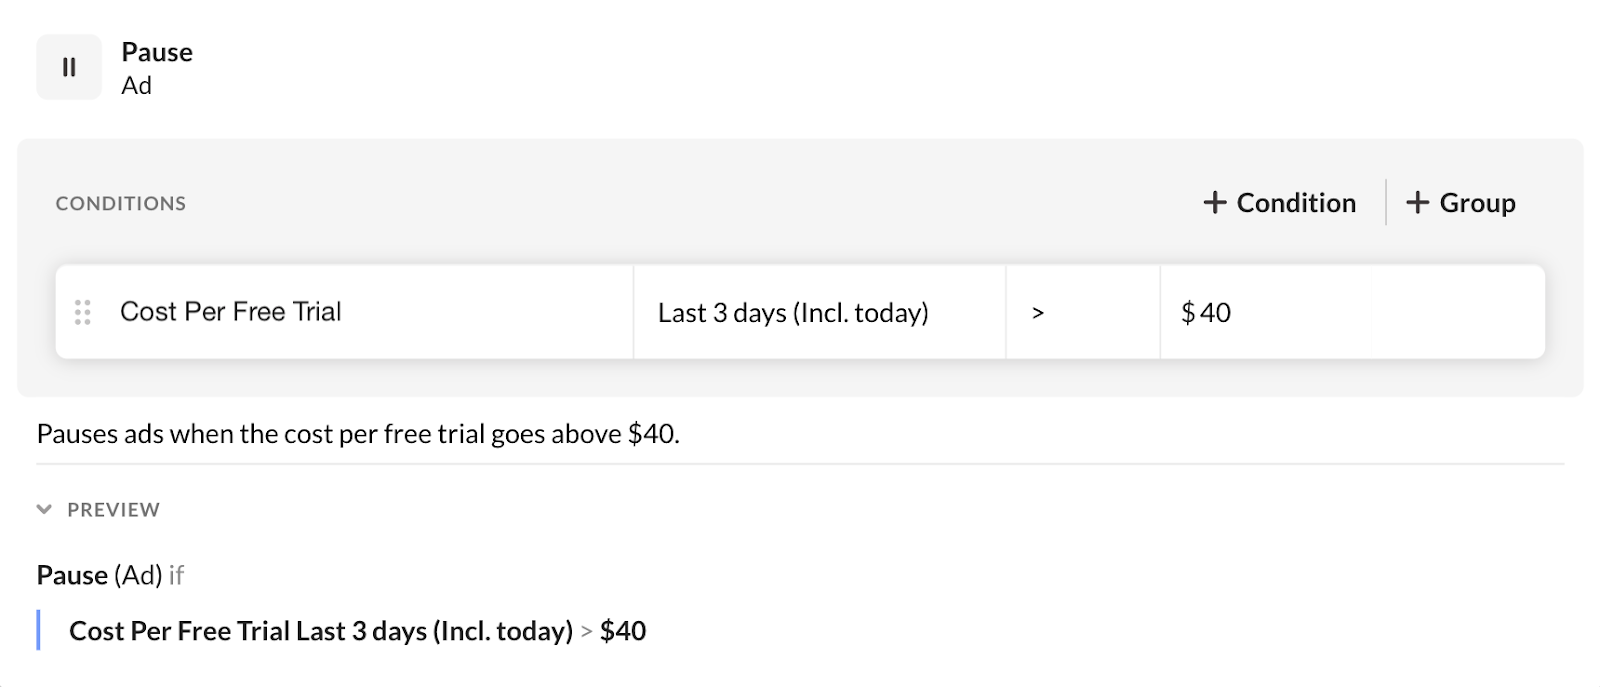Click the plus icon beside Condition
1600x687 pixels.
tap(1214, 203)
